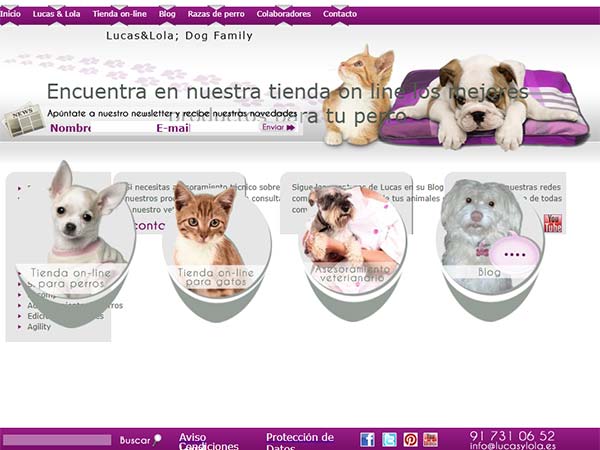This screenshot has width=600, height=450.
Task: Click the YouTube icon beside the Blog circle
Action: coord(553,223)
